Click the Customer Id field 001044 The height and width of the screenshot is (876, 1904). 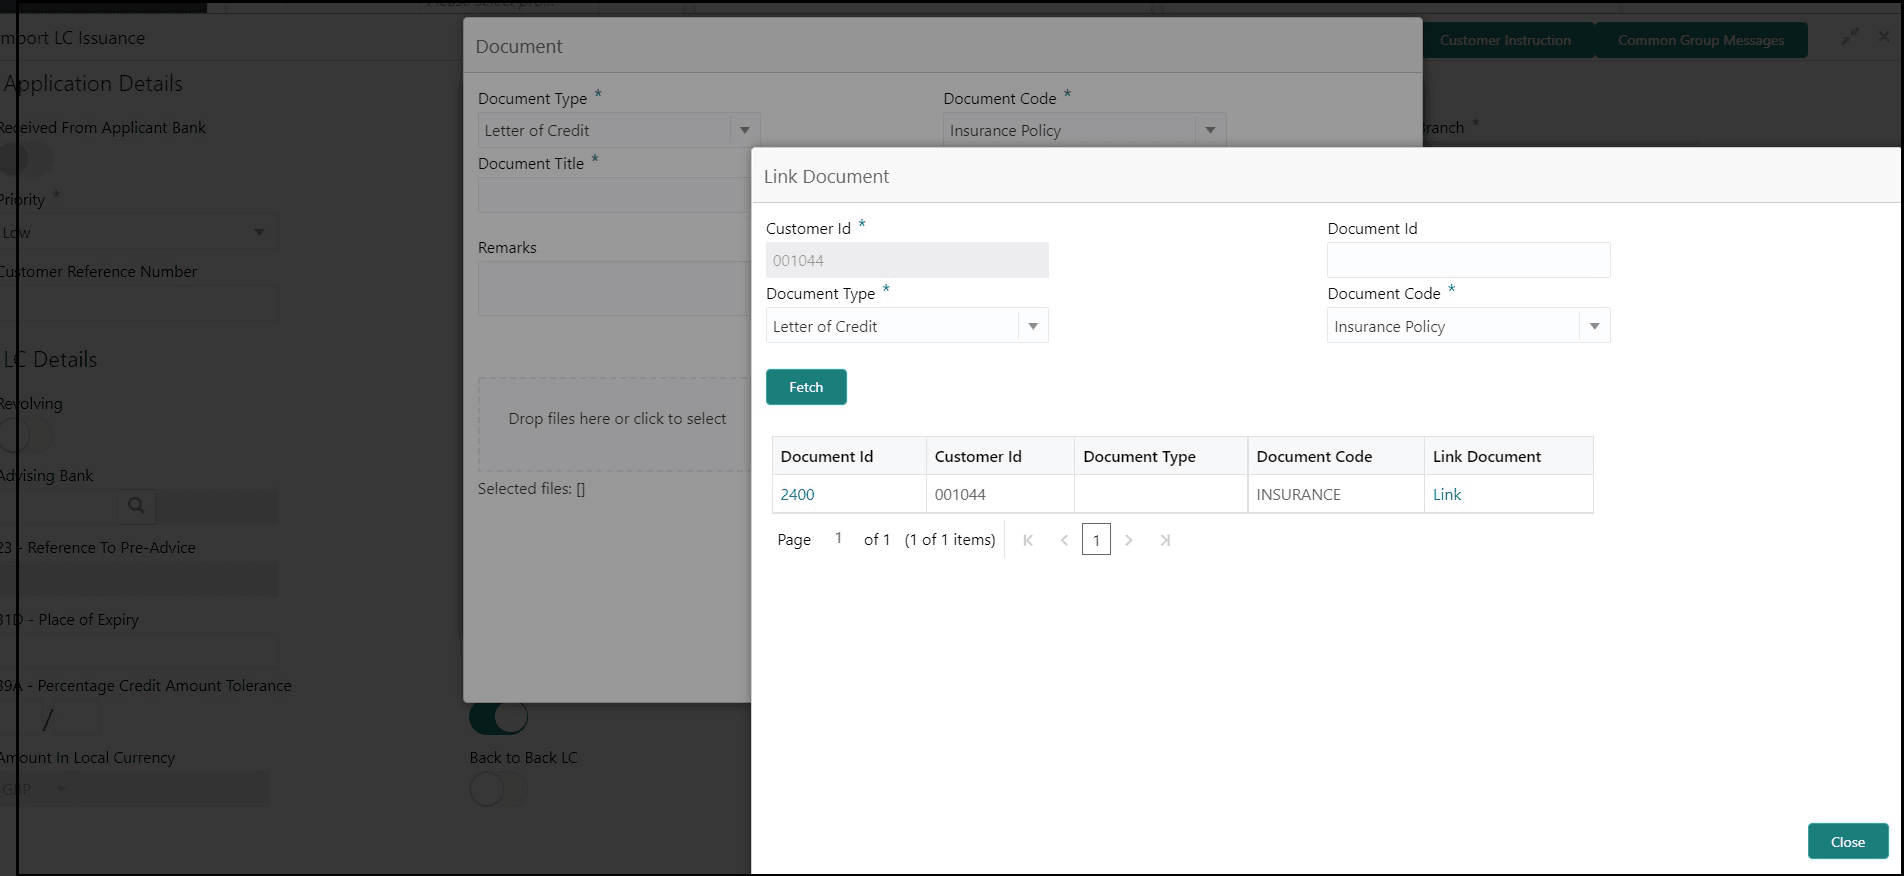pos(908,260)
